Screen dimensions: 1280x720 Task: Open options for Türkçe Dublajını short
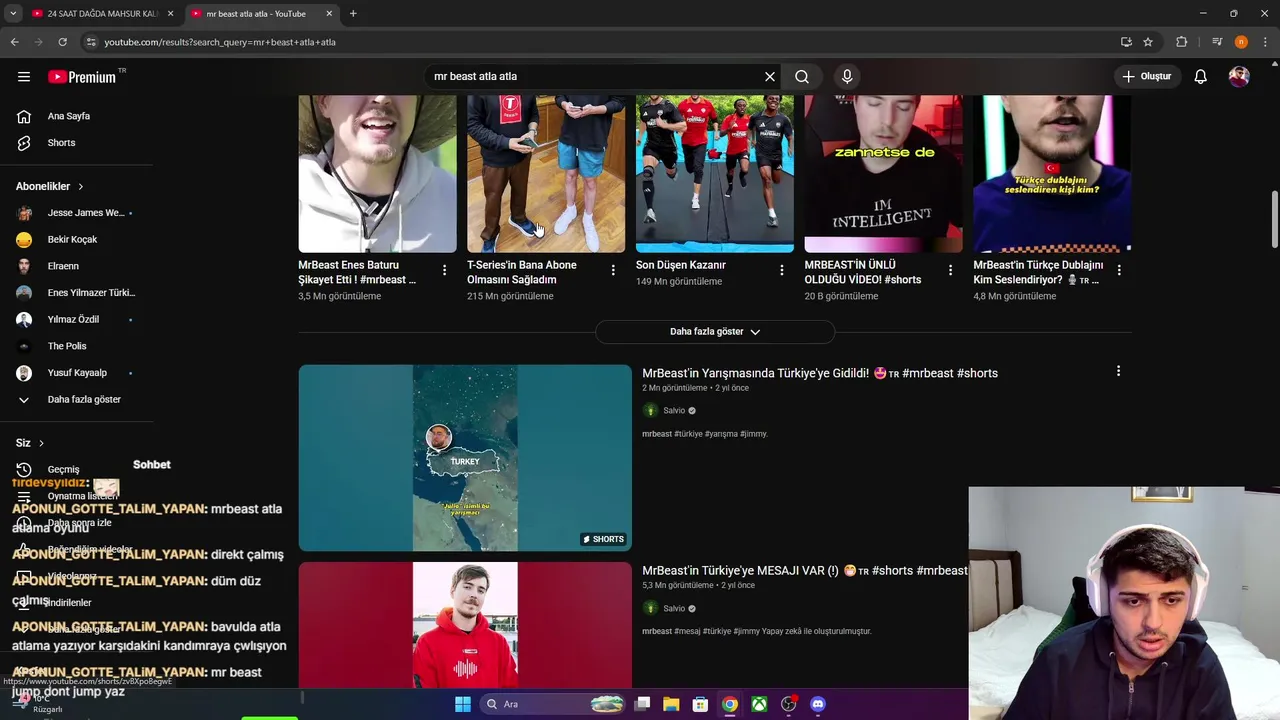(x=1119, y=271)
